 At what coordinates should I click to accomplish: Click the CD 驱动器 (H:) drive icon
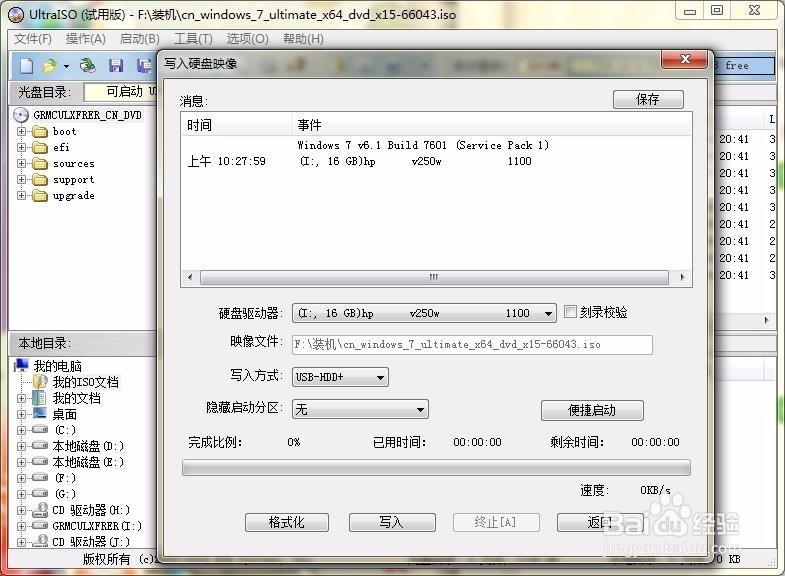pos(40,510)
